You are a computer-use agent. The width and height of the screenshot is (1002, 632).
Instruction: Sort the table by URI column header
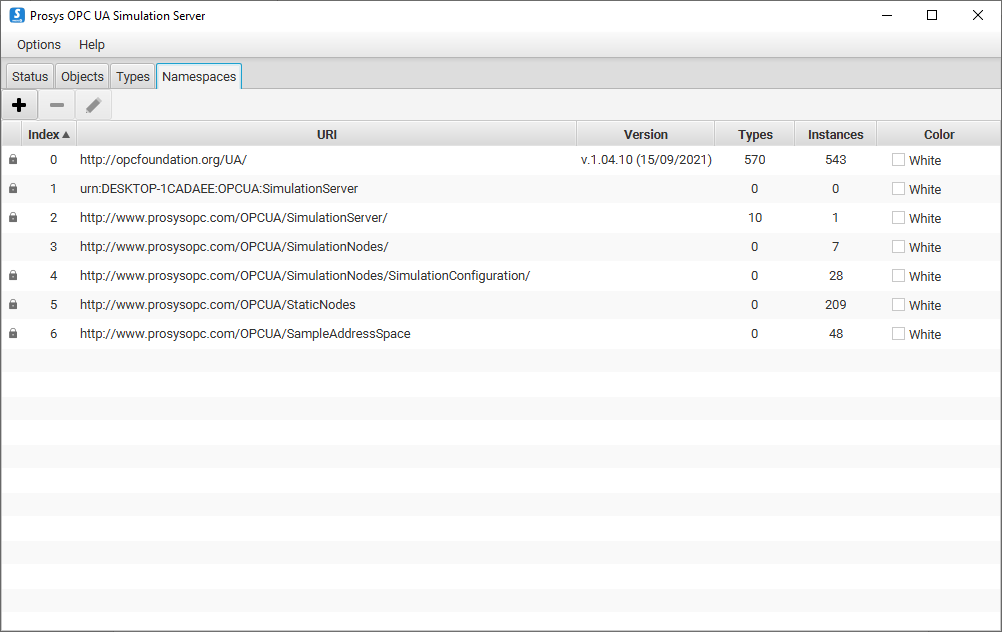(x=326, y=134)
